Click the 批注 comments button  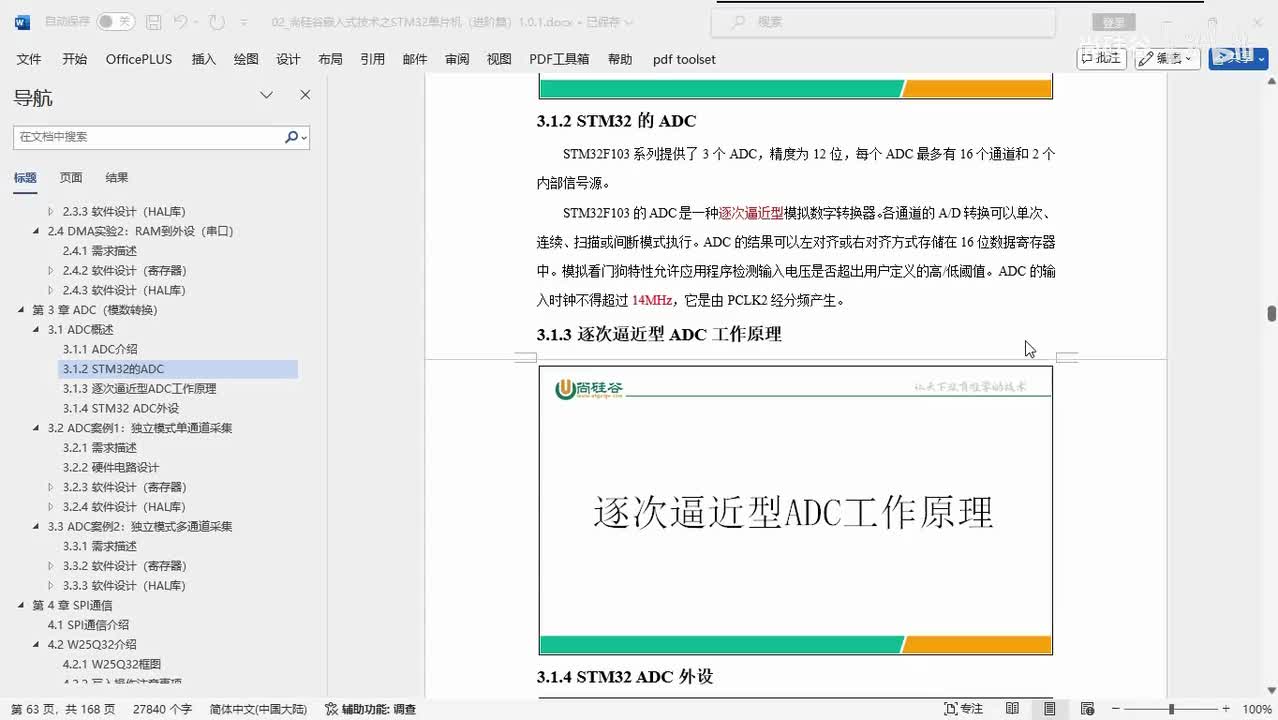coord(1101,58)
